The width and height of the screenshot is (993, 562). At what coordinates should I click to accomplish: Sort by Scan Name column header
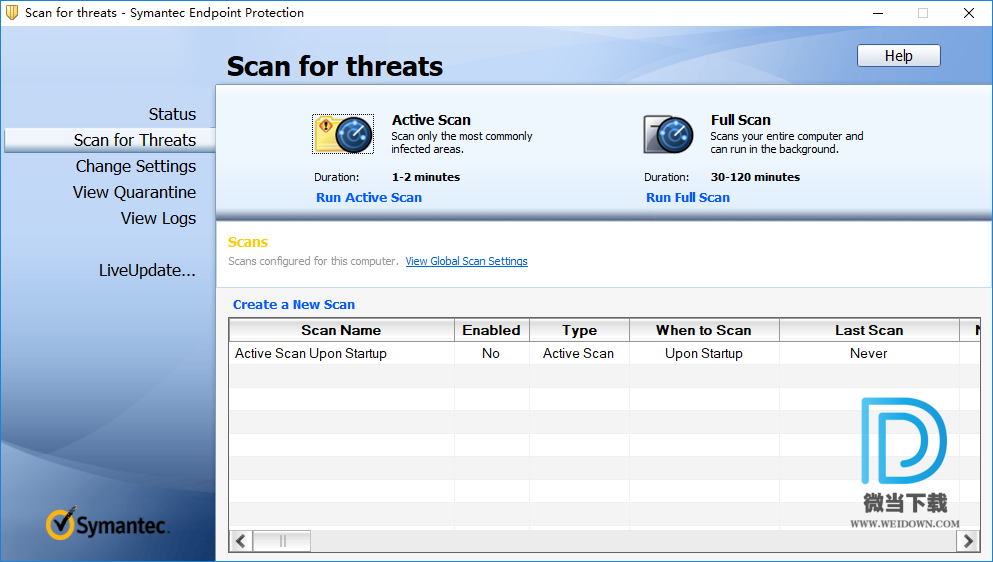click(341, 330)
